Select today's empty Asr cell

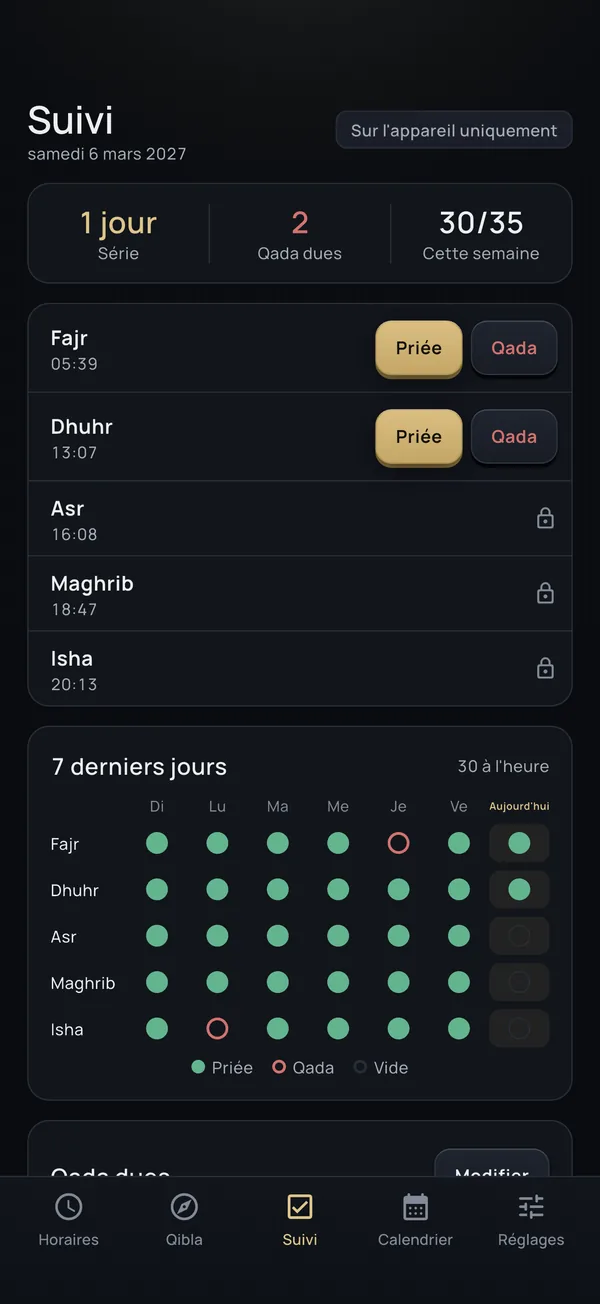519,936
